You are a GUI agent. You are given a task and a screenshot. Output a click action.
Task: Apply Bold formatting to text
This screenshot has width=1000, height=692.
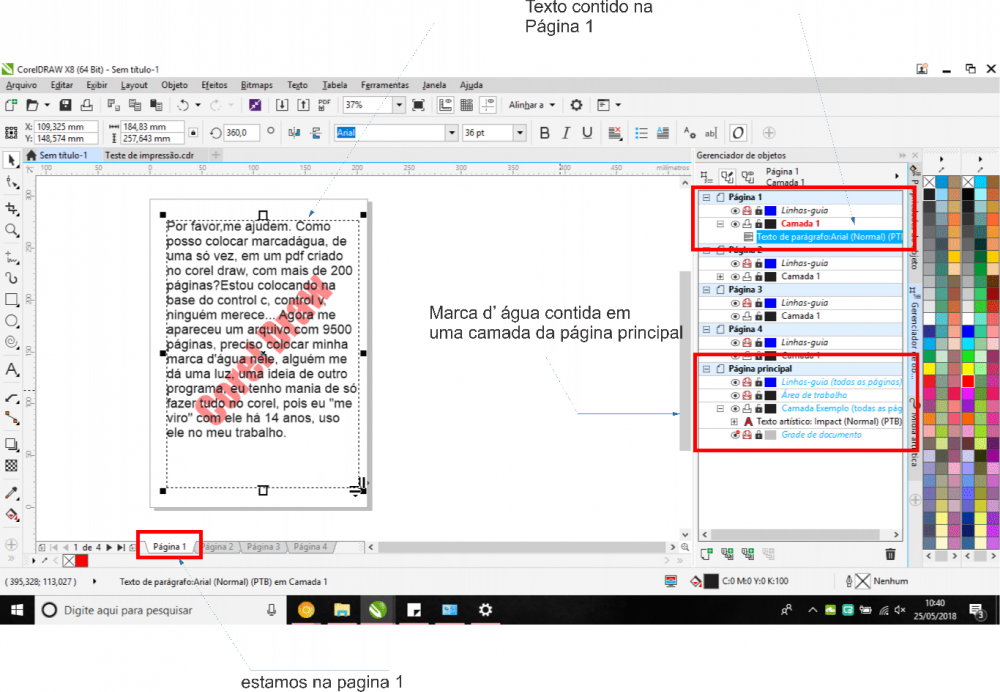tap(545, 133)
